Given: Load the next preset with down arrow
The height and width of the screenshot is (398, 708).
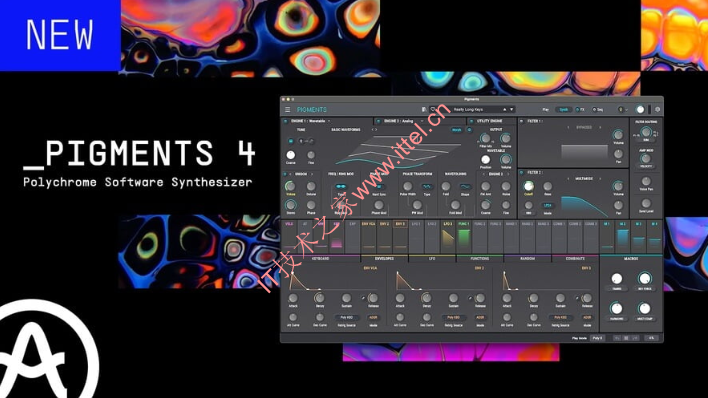Looking at the screenshot, I should coord(512,109).
